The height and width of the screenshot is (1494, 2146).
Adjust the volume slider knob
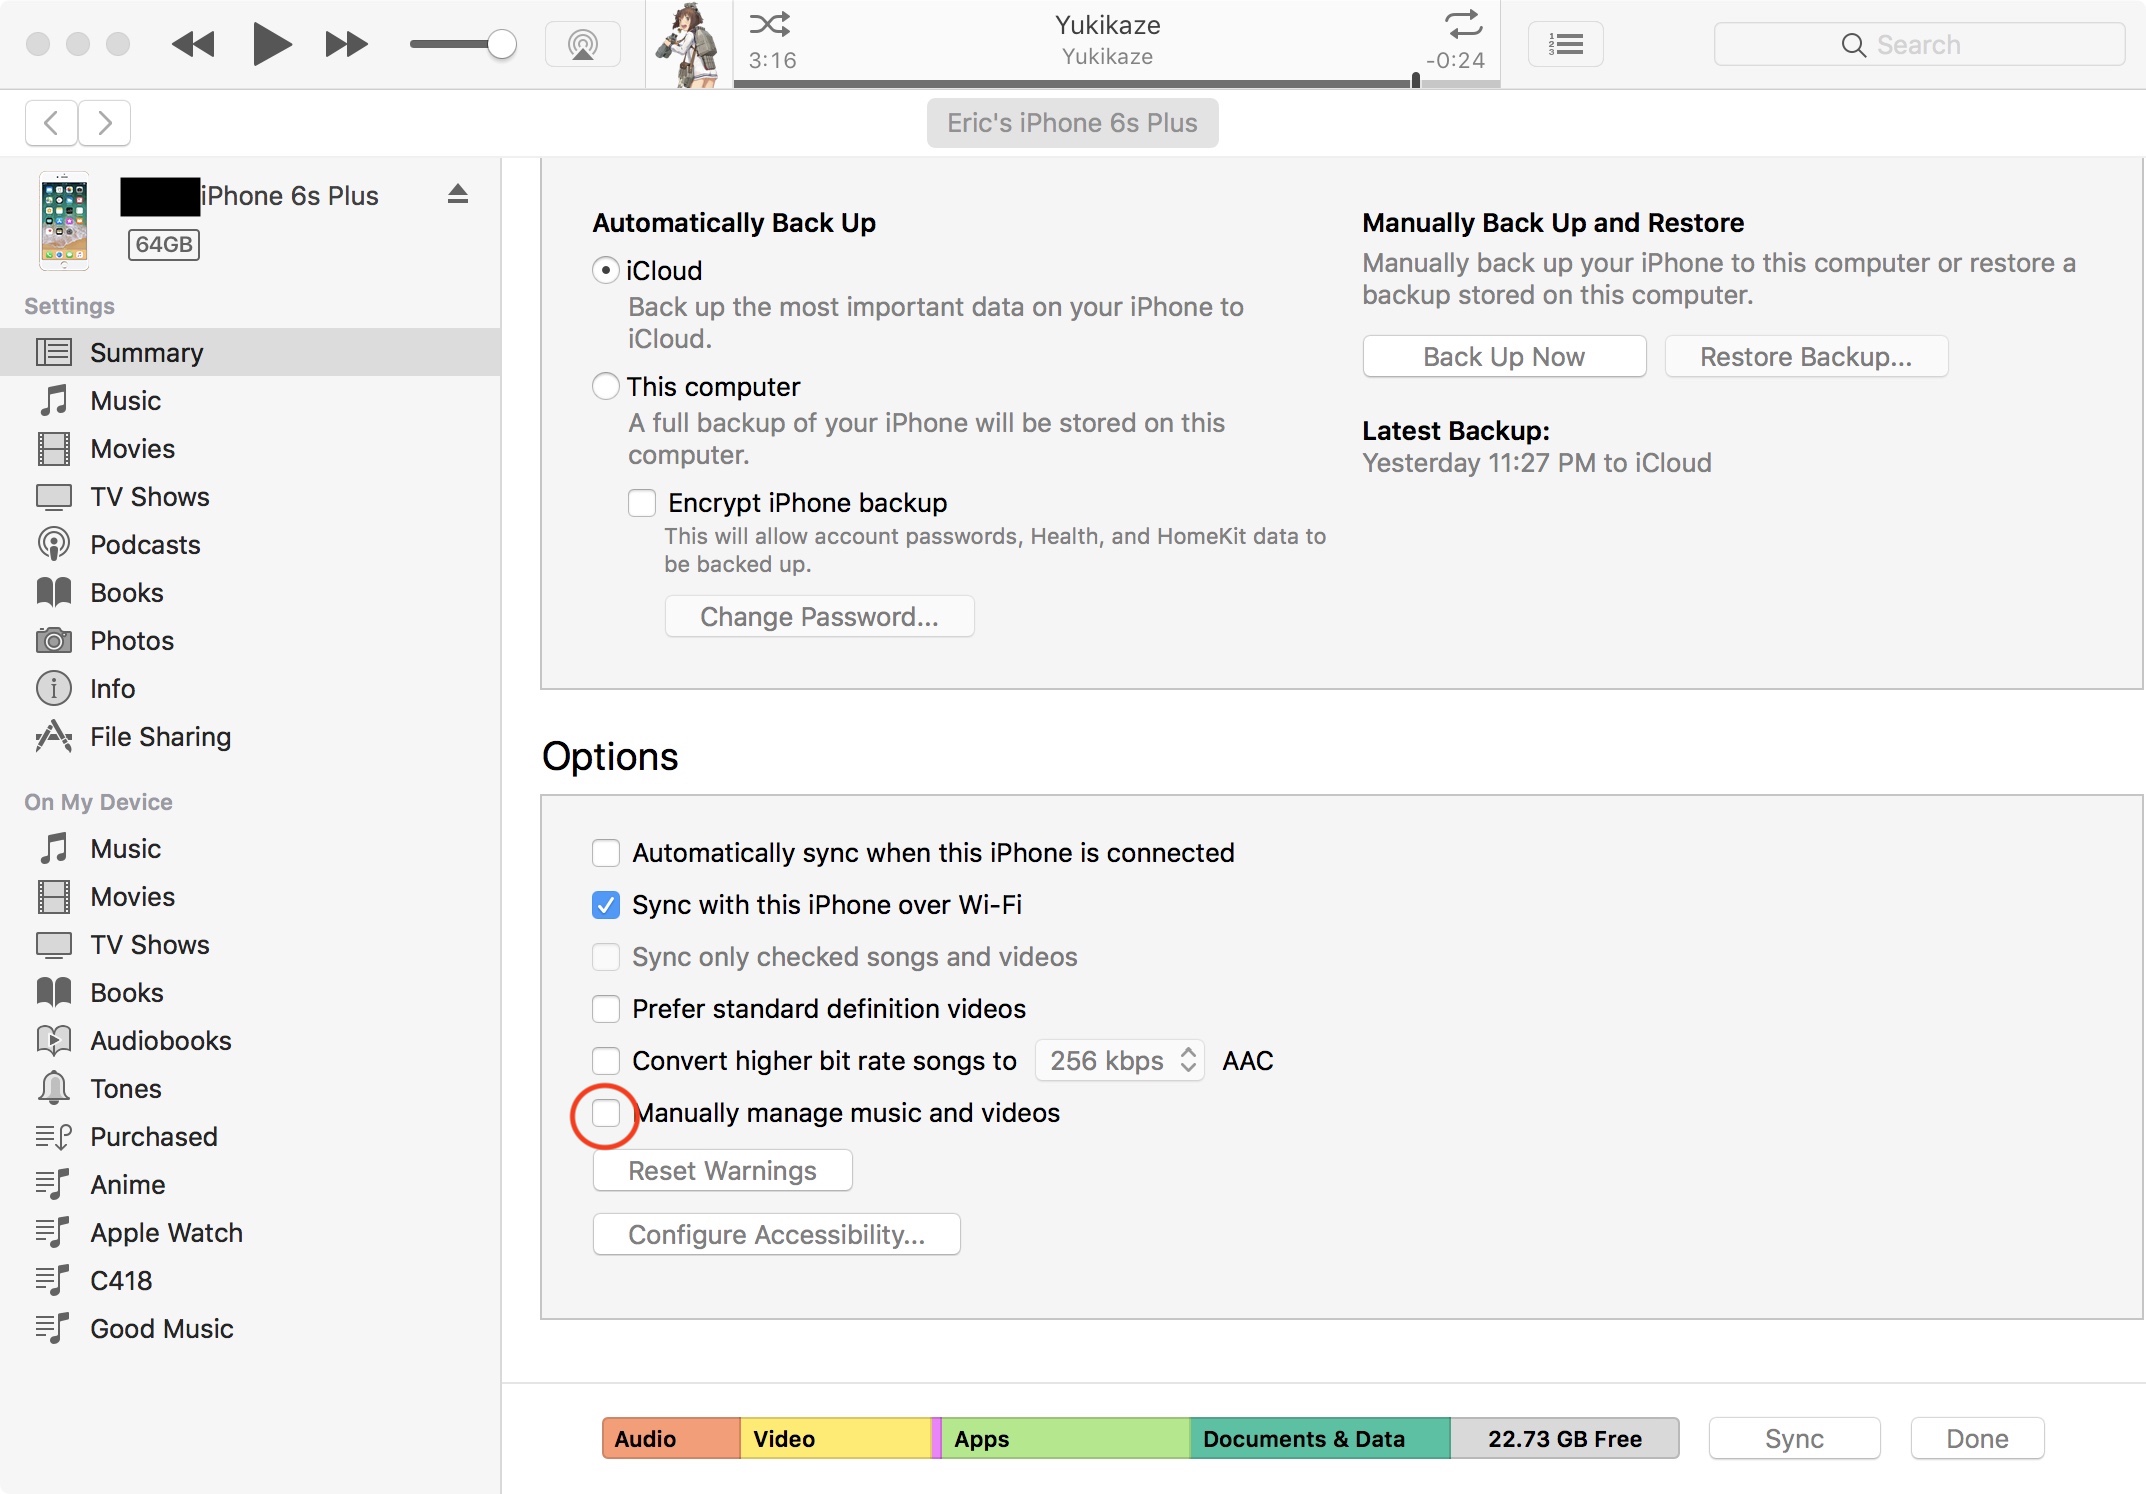coord(501,44)
